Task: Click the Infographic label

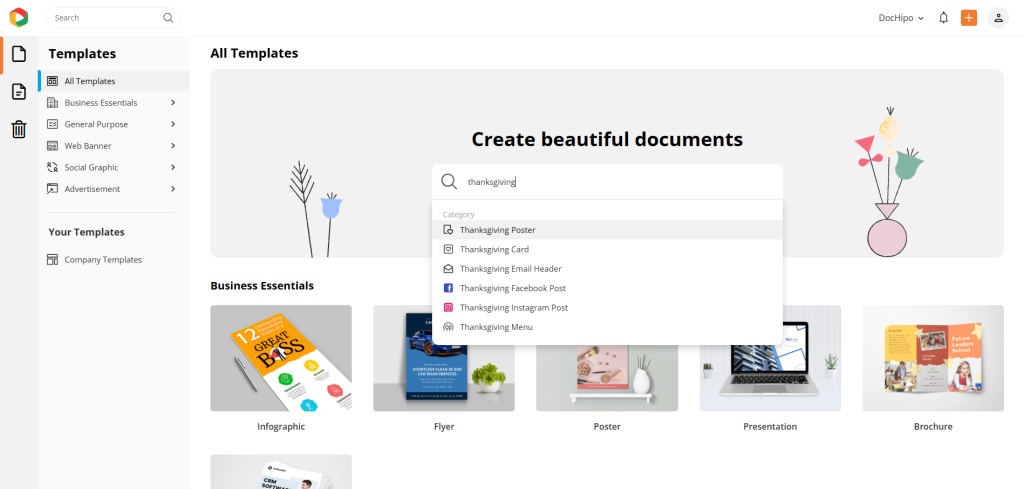Action: (x=281, y=426)
